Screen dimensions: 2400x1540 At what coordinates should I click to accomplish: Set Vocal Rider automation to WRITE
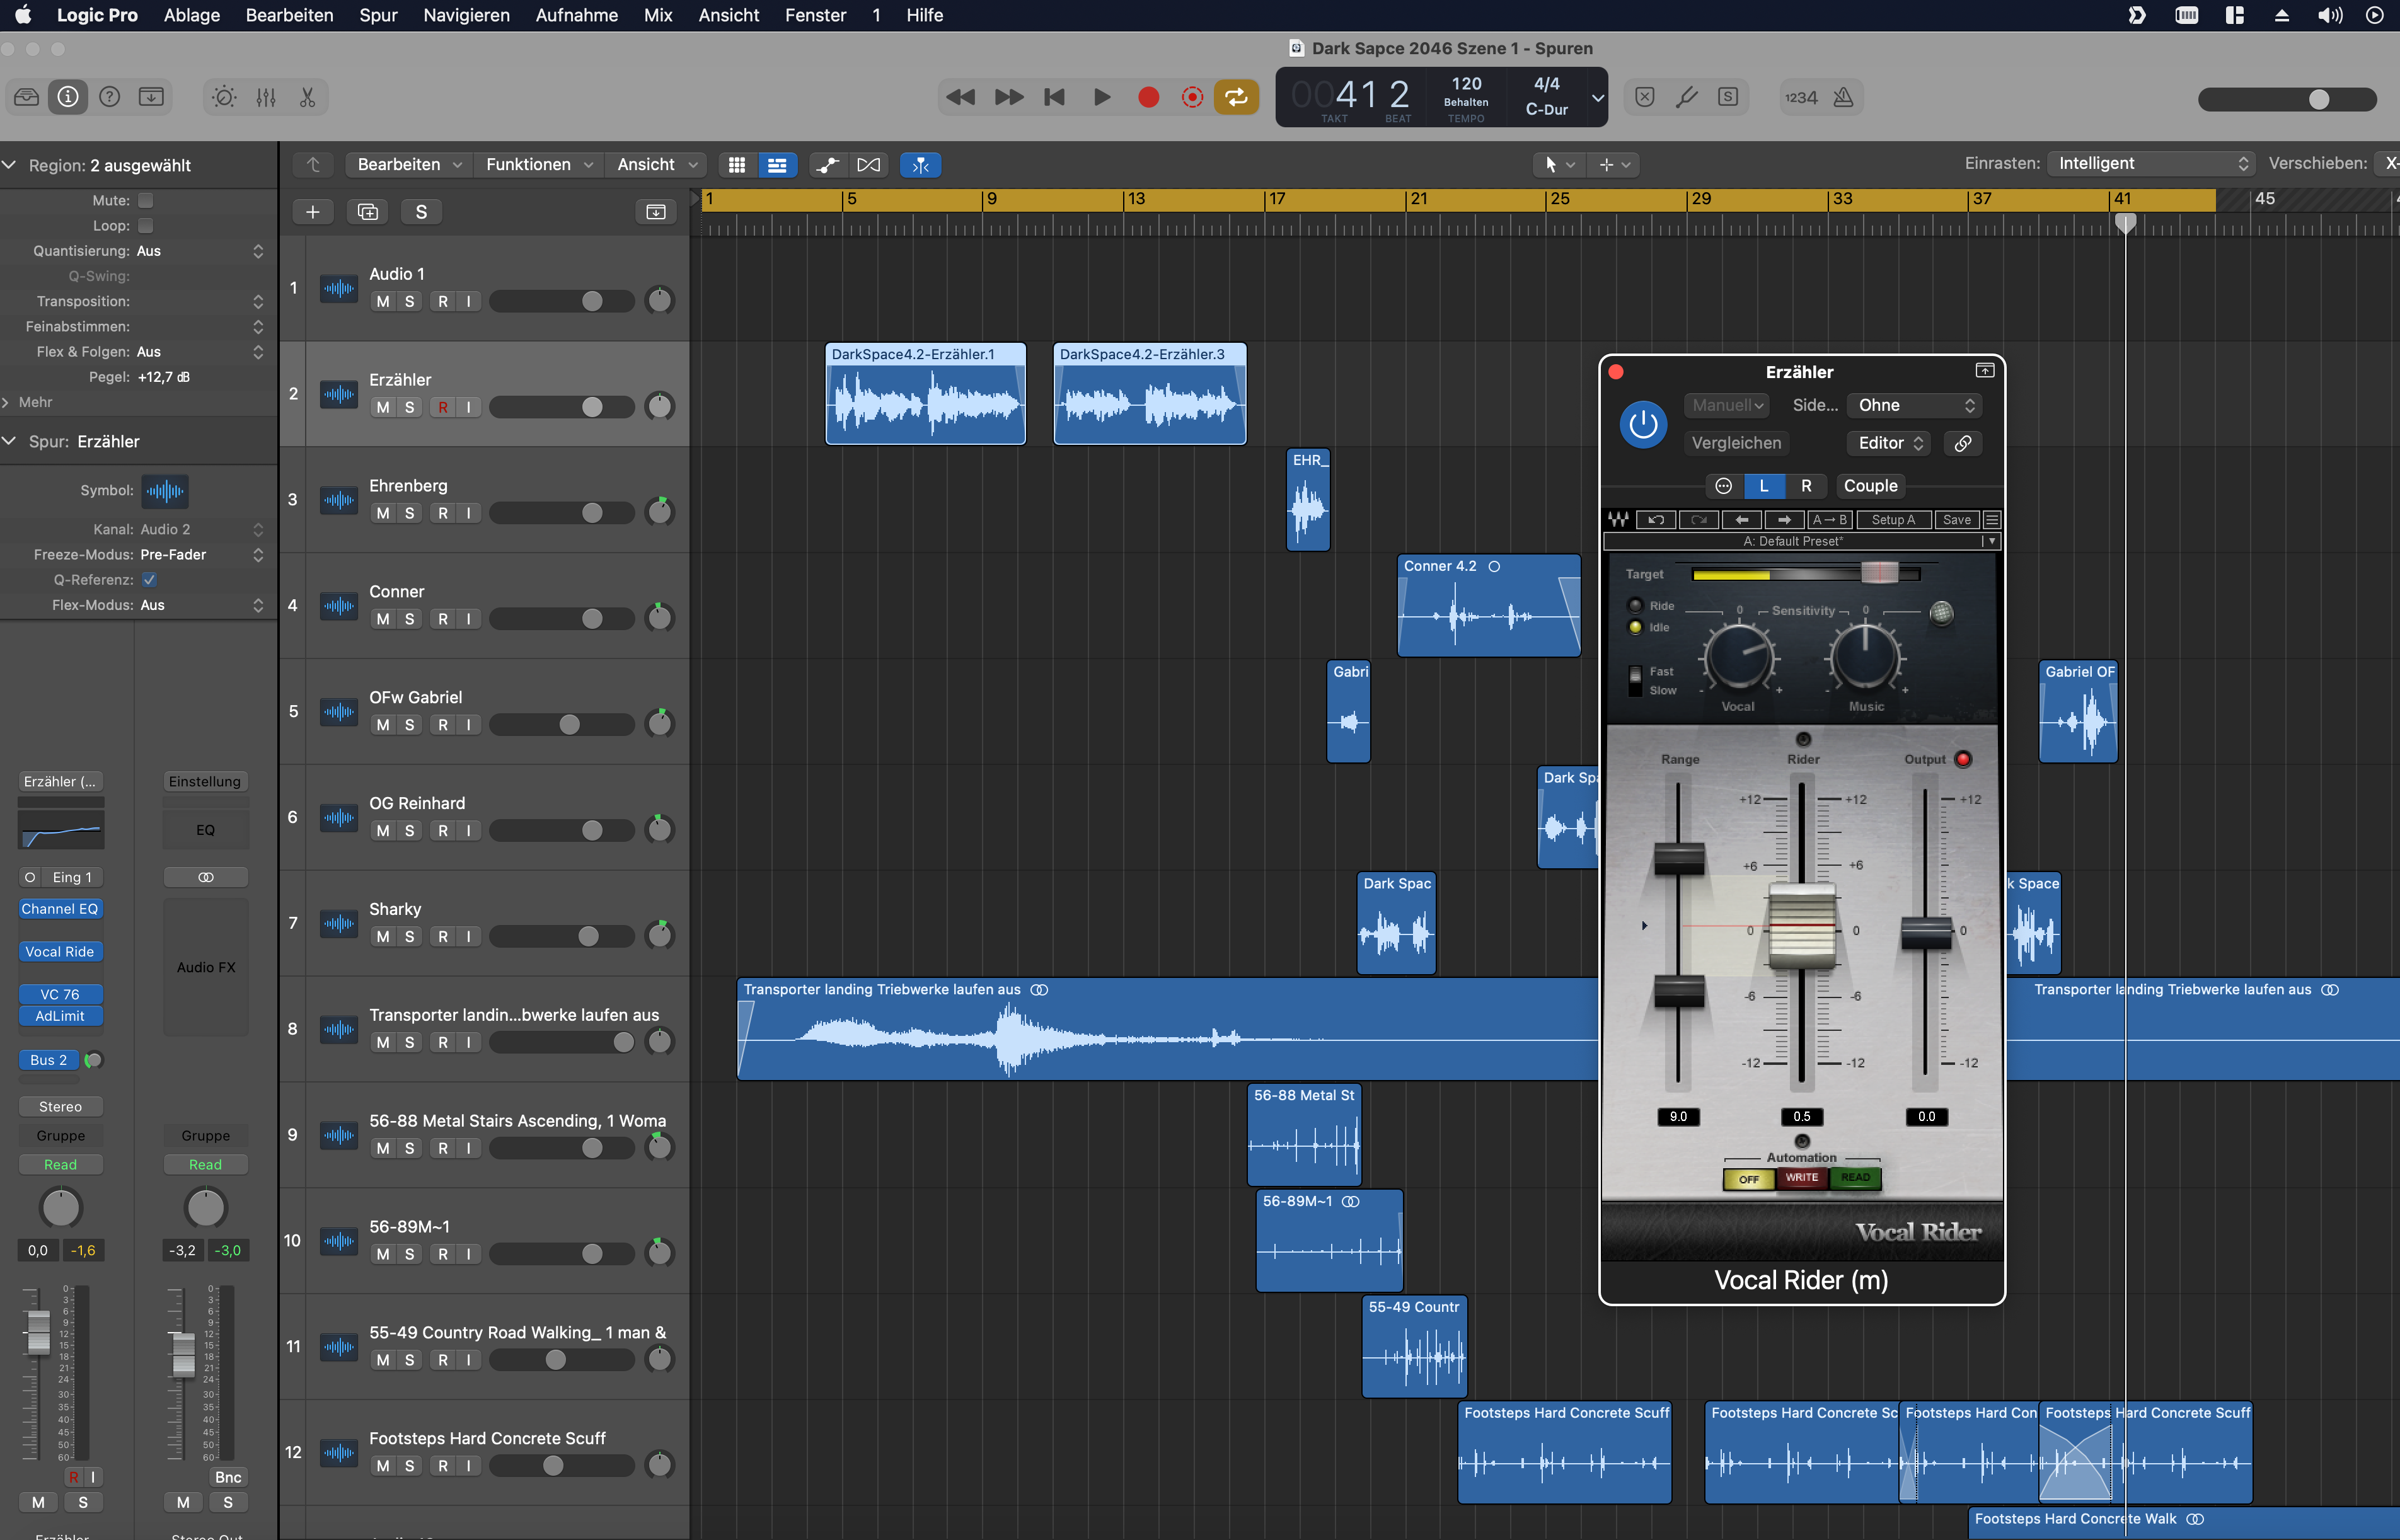[x=1802, y=1178]
